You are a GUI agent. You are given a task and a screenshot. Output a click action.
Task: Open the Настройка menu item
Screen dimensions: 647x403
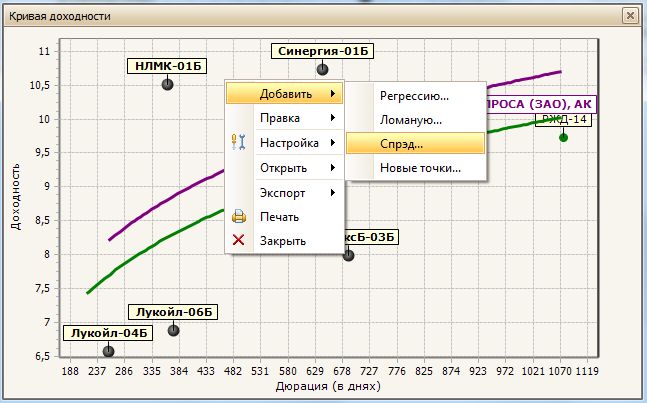pos(288,143)
